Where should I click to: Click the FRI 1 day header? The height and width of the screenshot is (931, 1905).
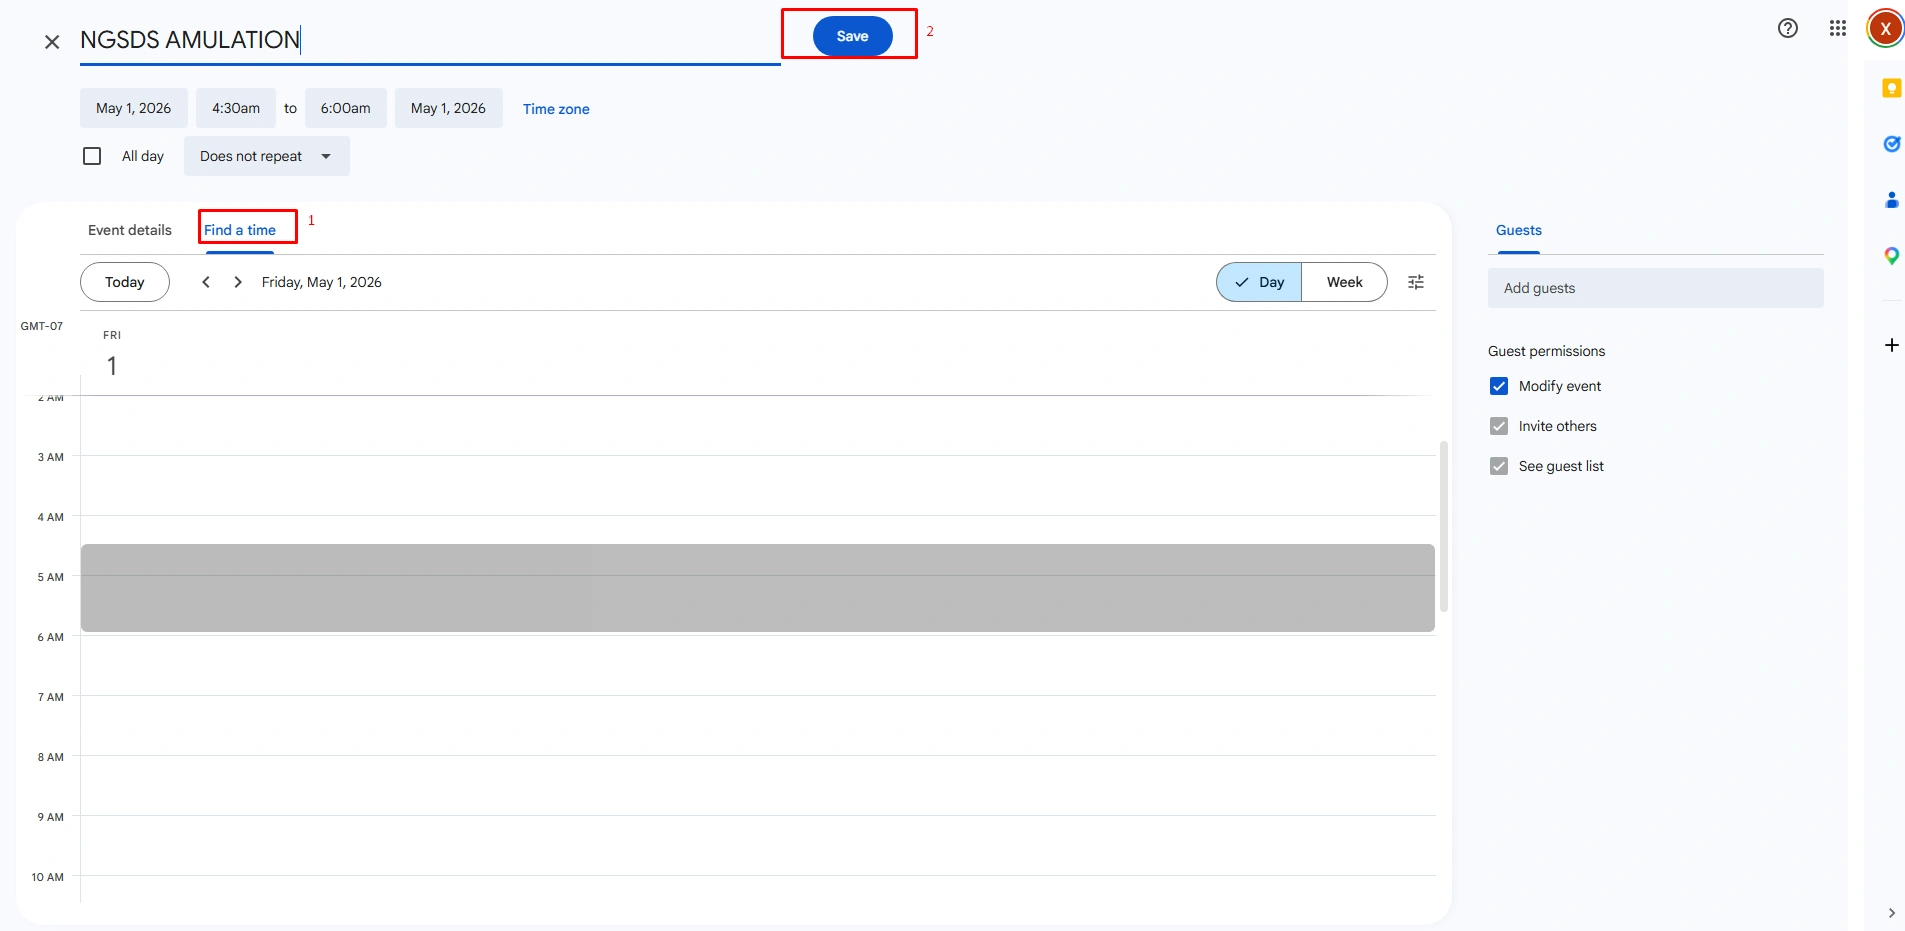112,354
